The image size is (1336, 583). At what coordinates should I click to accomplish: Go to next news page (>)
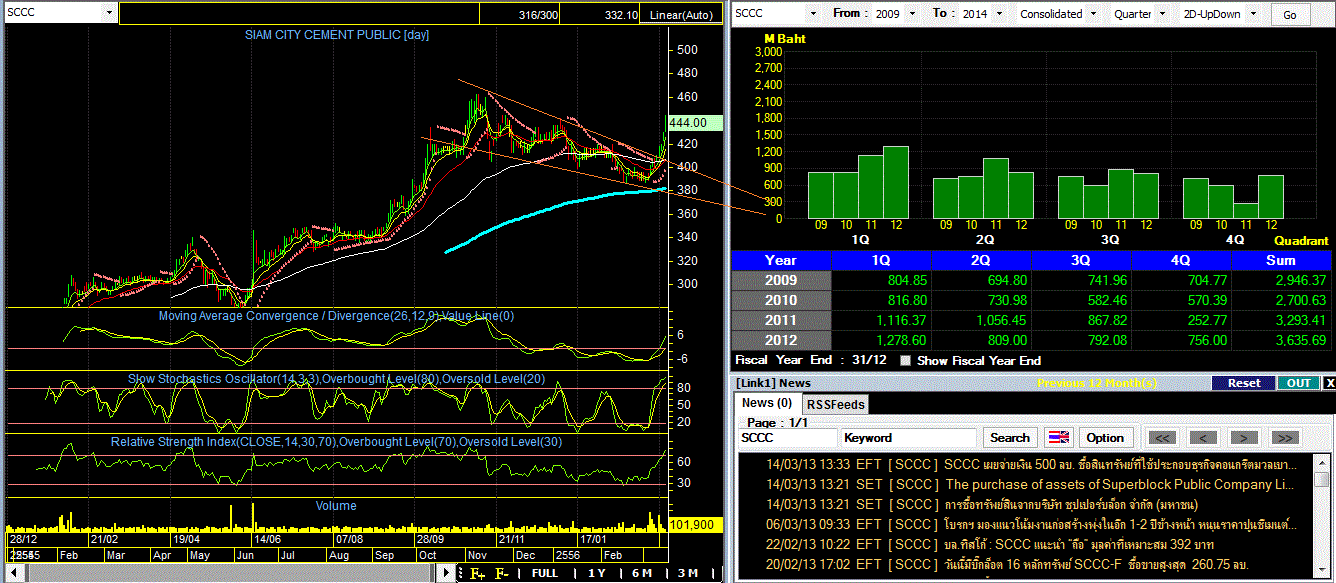(x=1244, y=438)
